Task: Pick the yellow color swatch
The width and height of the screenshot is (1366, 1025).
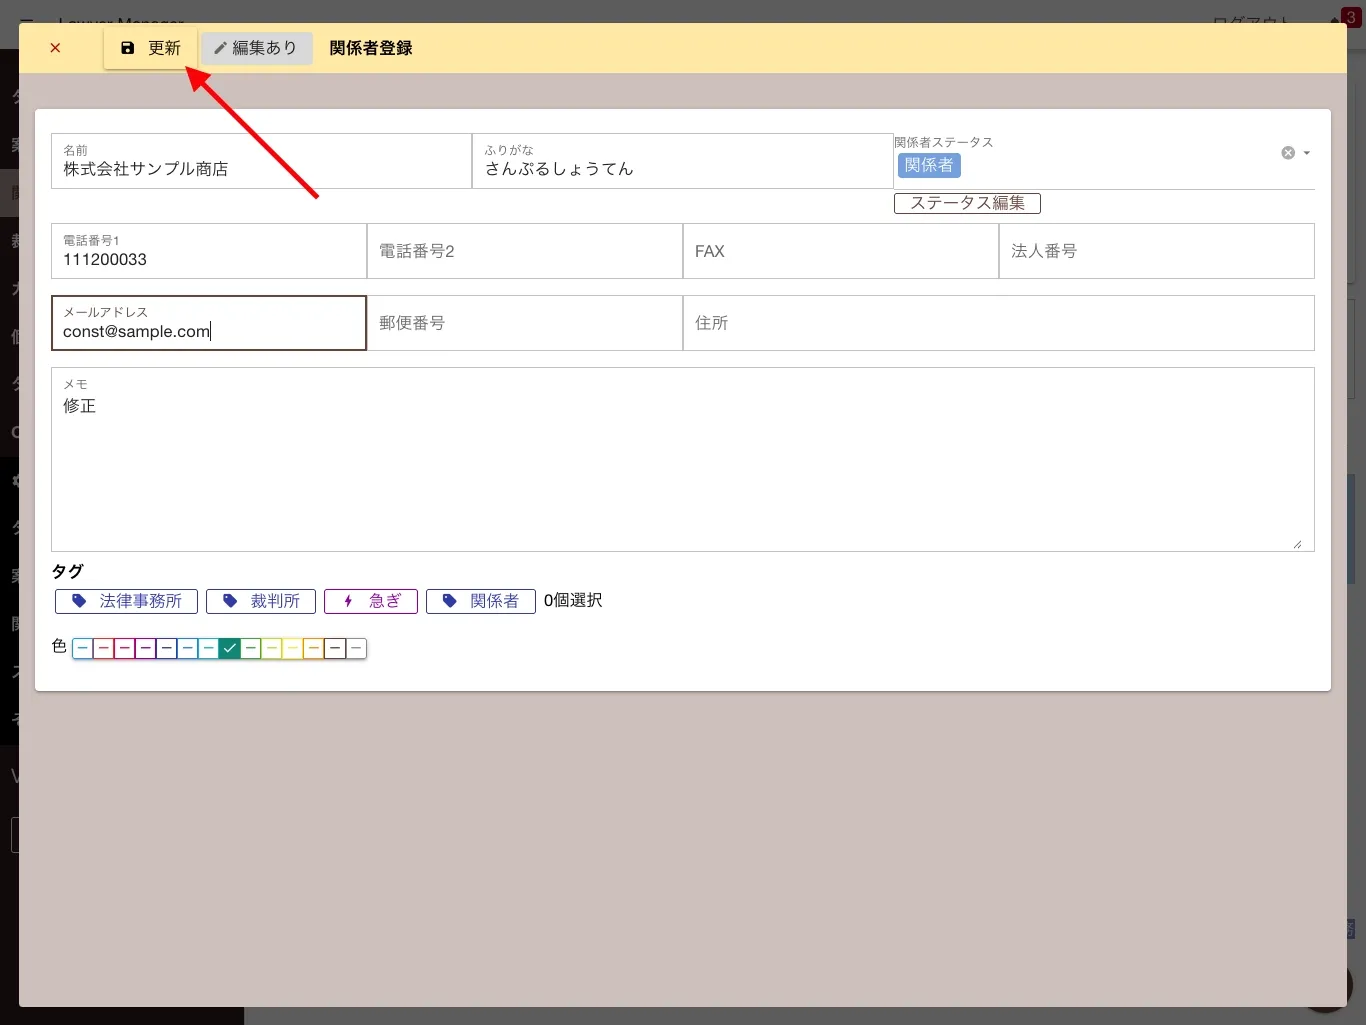Action: pos(293,649)
